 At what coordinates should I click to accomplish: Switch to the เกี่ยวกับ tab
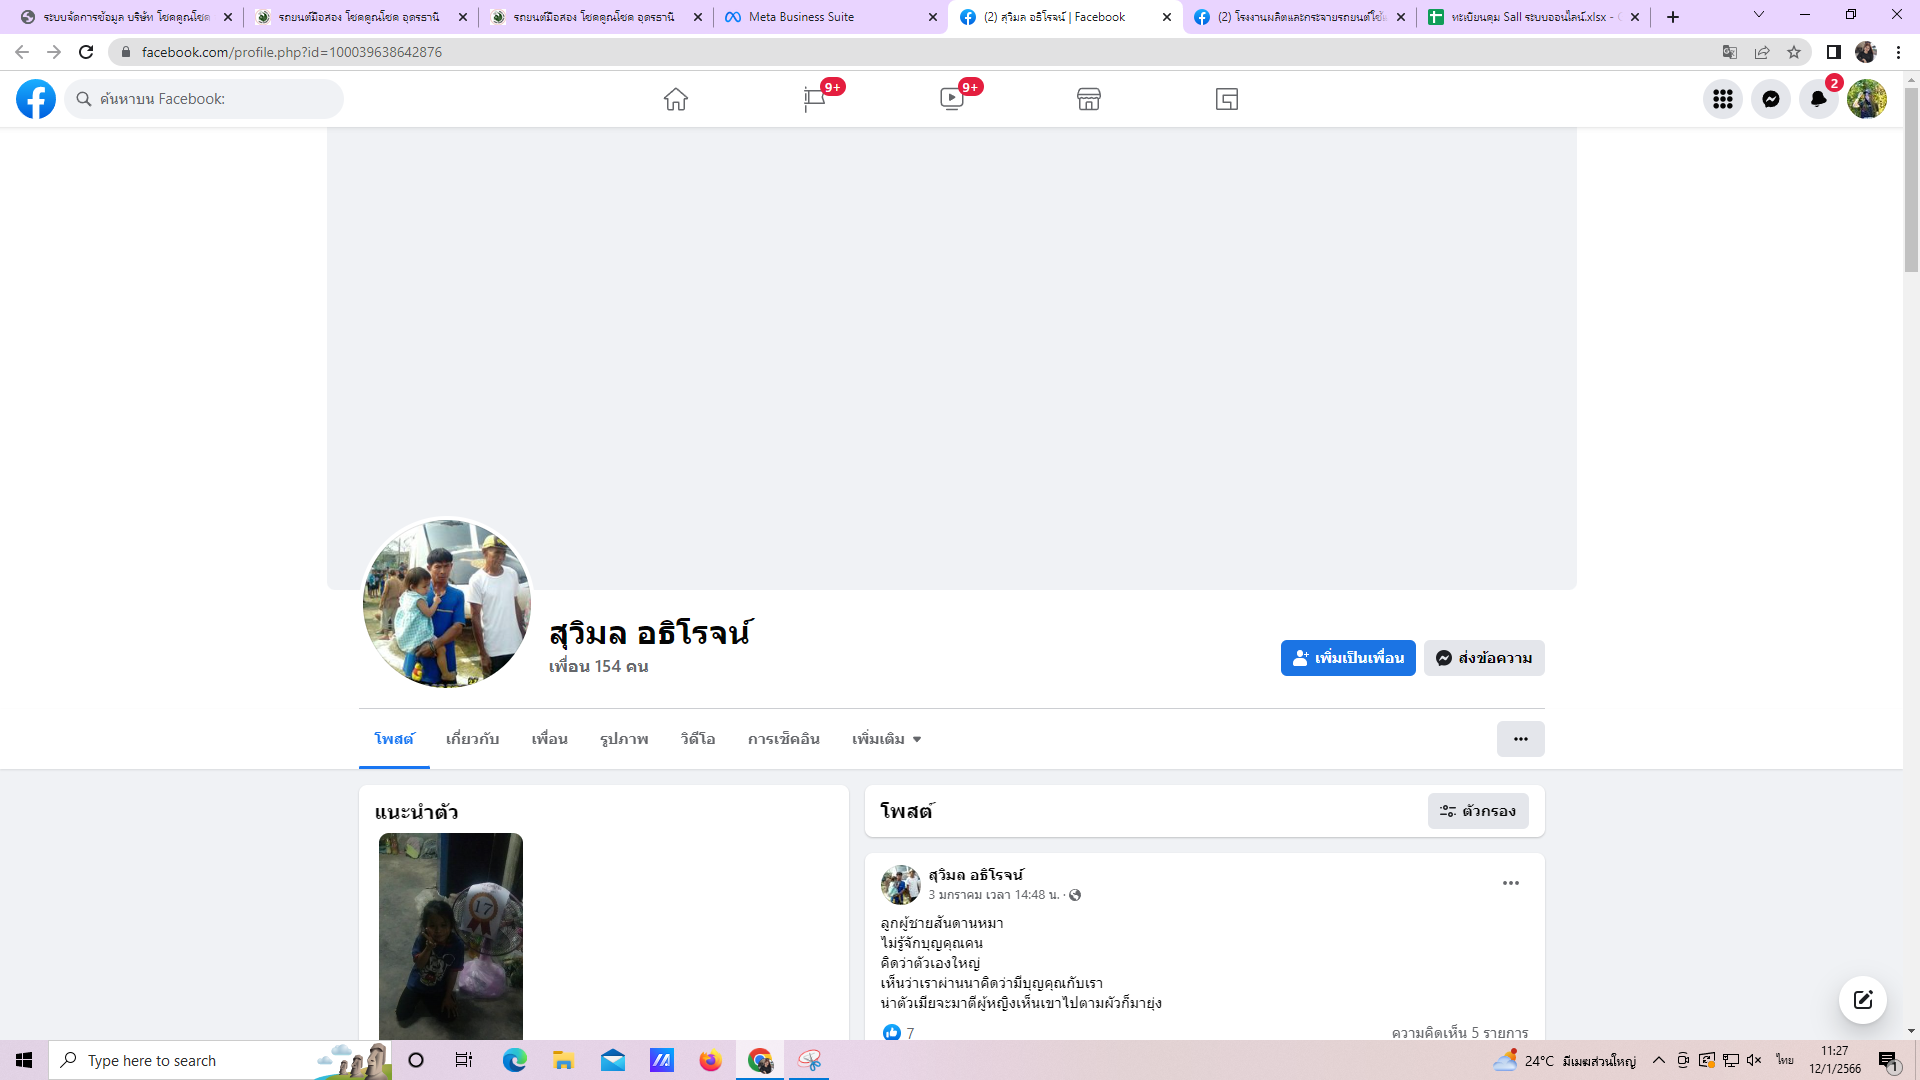[x=472, y=739]
